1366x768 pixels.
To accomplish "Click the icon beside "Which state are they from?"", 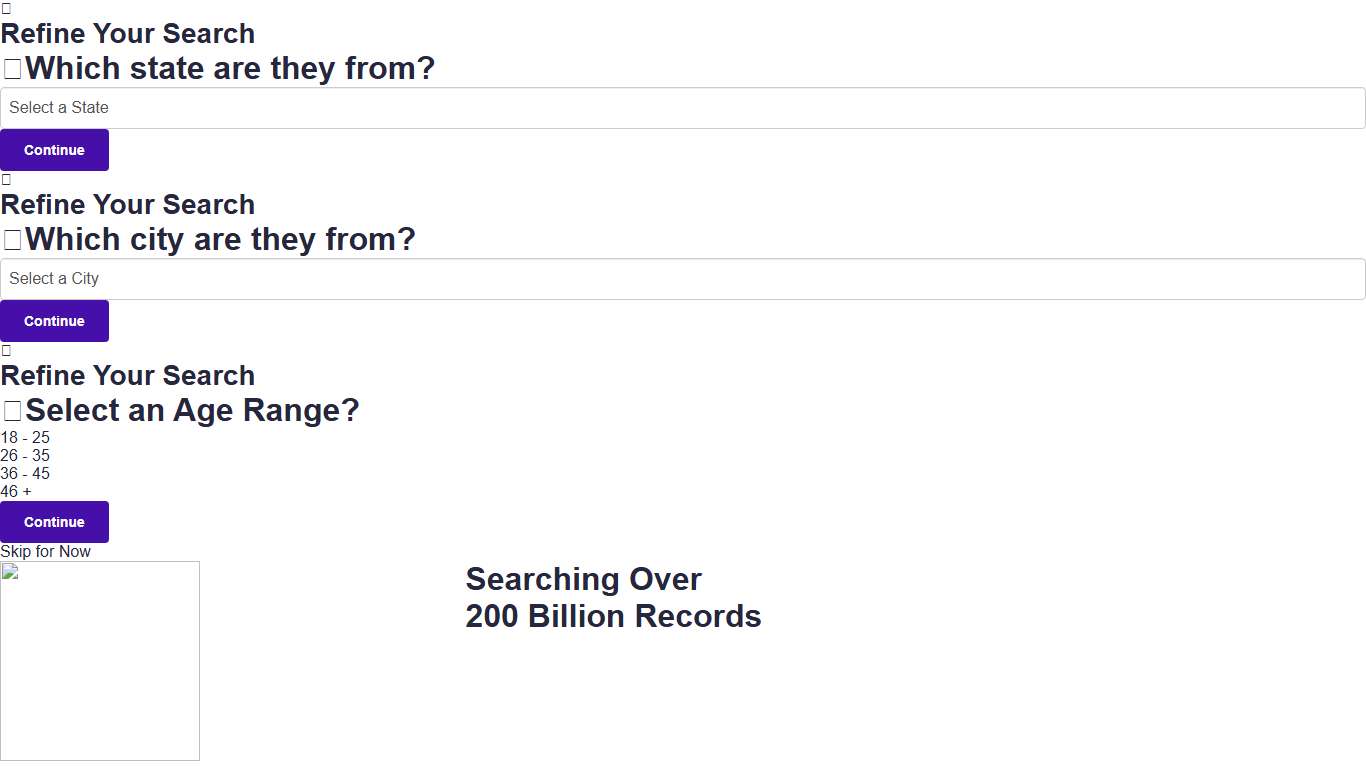I will (12, 70).
